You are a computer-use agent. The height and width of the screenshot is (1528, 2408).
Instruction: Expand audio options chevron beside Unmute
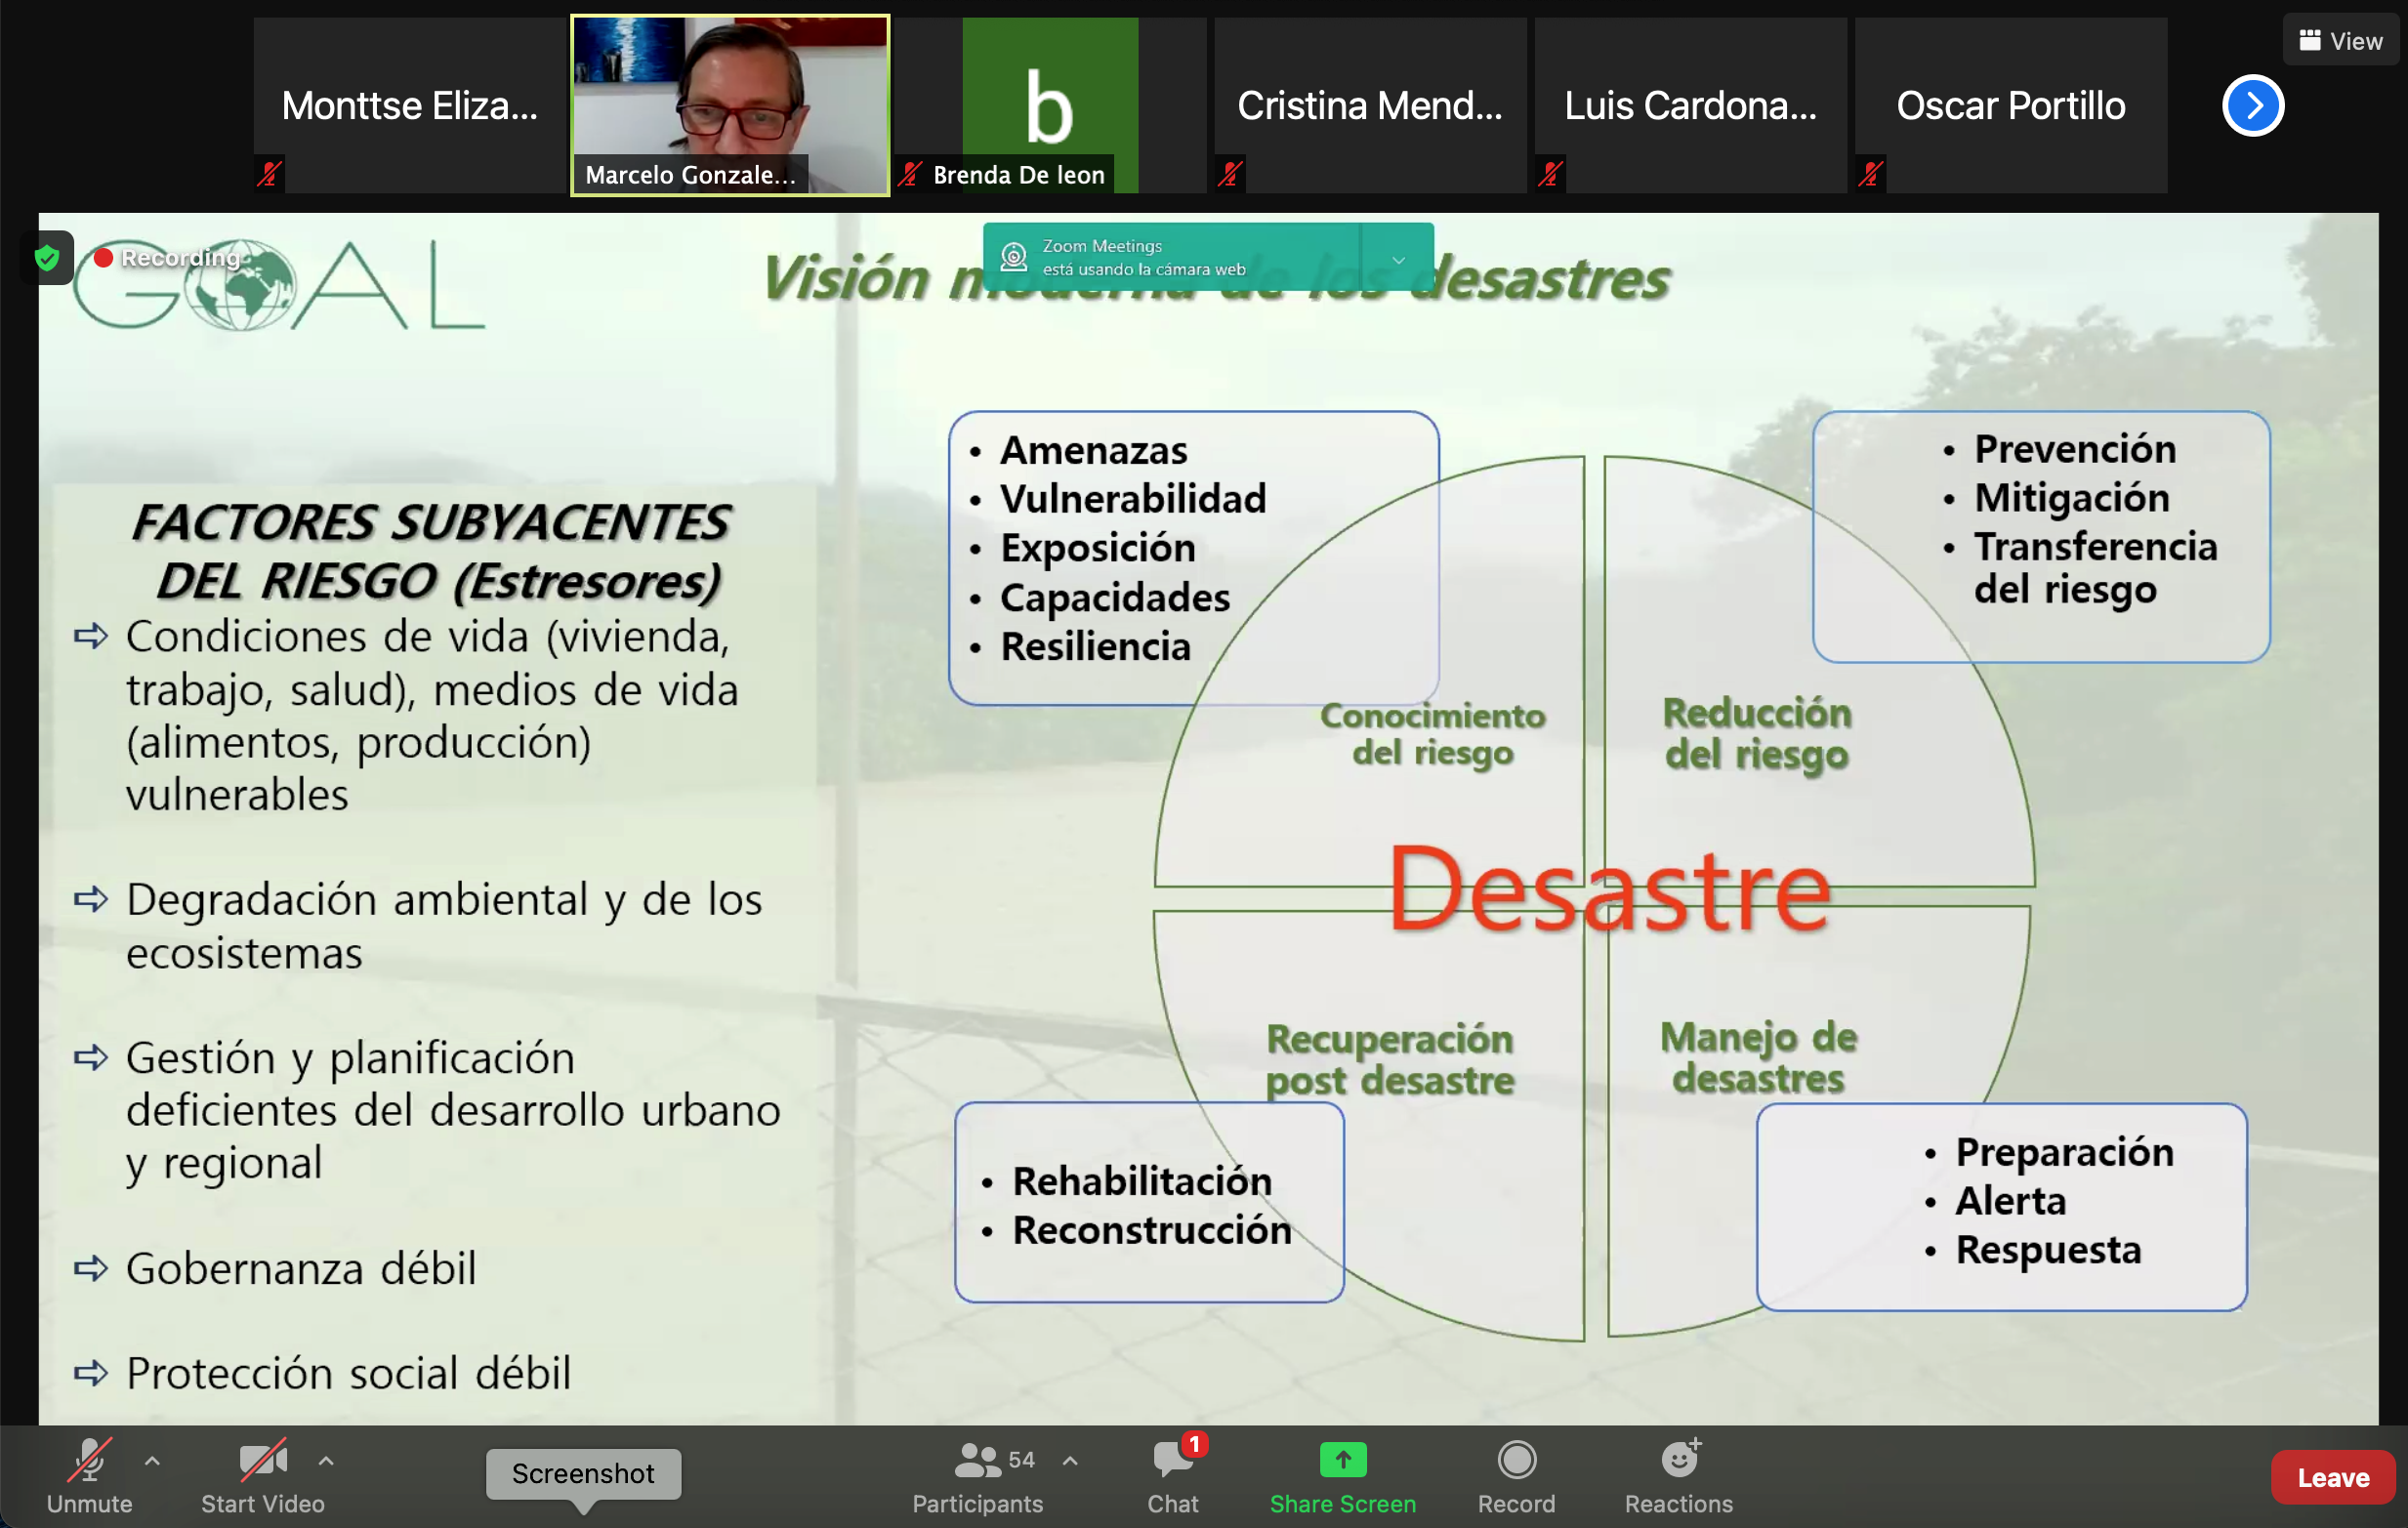point(152,1461)
